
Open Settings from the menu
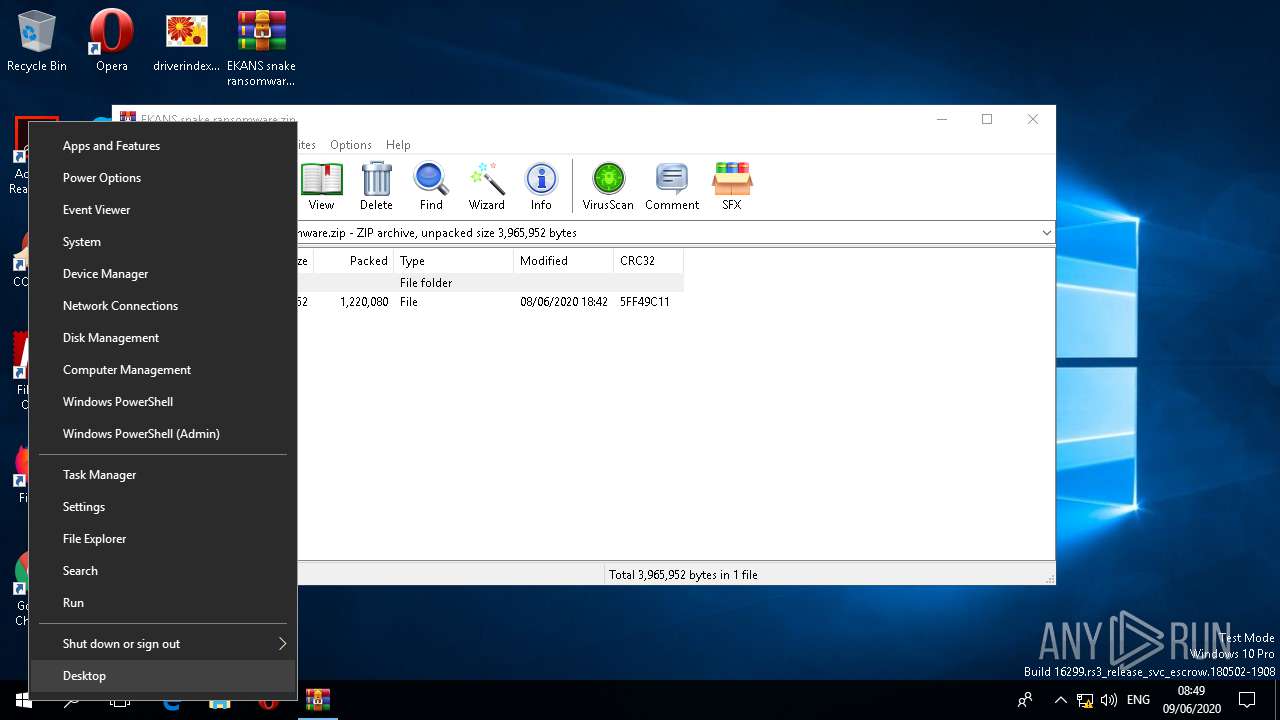click(163, 507)
